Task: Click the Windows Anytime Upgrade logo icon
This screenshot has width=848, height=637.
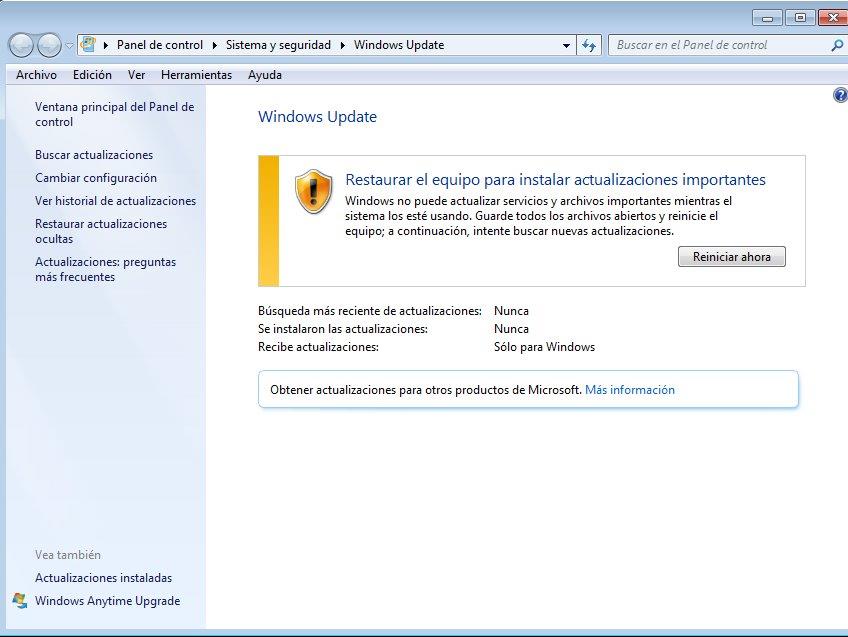Action: tap(20, 601)
